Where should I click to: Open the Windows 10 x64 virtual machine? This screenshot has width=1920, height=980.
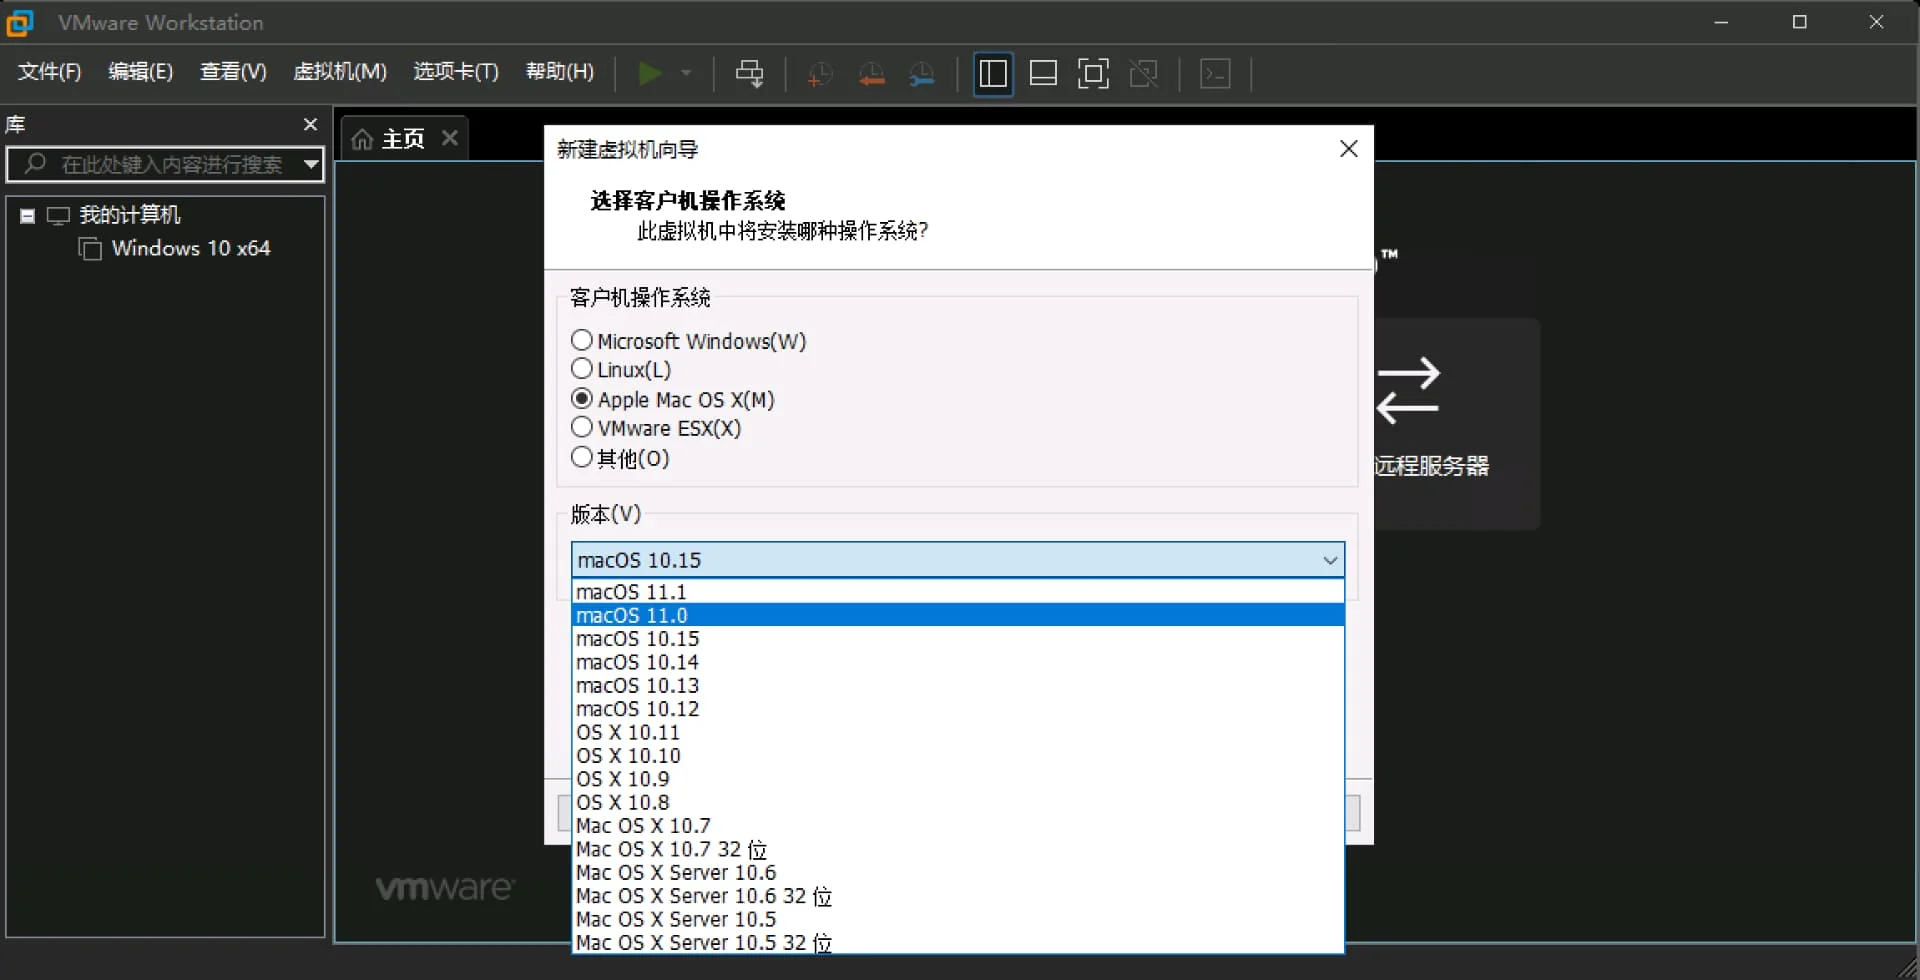tap(190, 248)
